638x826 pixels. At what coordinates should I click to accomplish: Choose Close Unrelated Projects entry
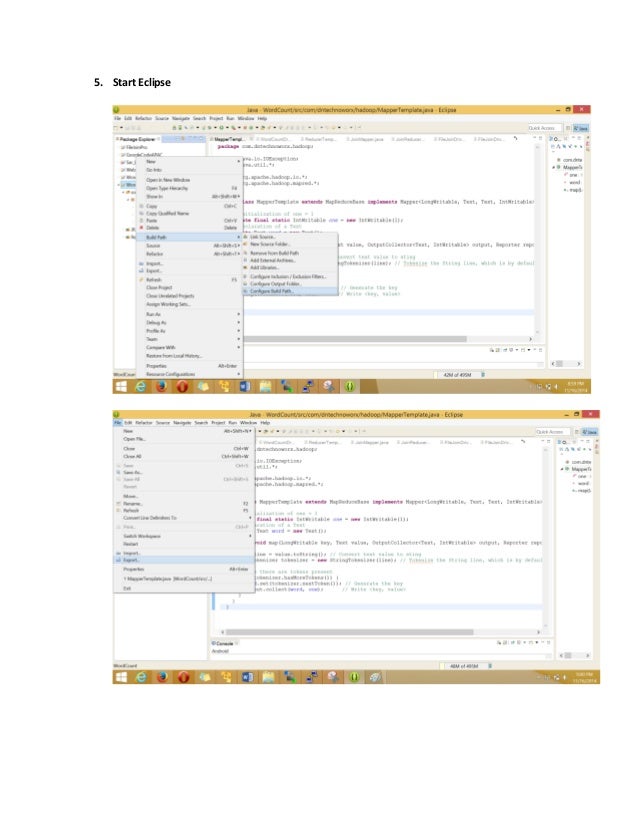tap(170, 296)
